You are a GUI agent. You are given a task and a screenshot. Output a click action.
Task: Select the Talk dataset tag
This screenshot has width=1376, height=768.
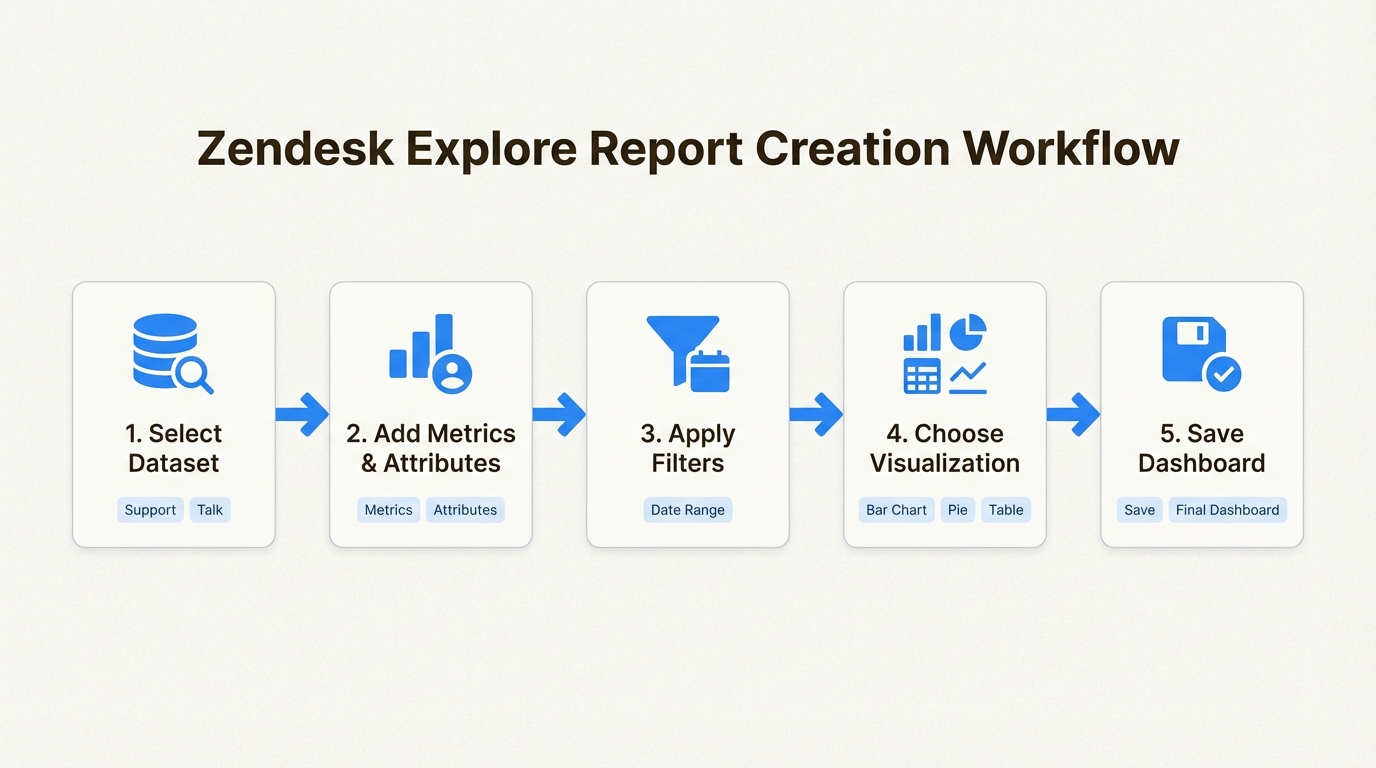pos(210,510)
